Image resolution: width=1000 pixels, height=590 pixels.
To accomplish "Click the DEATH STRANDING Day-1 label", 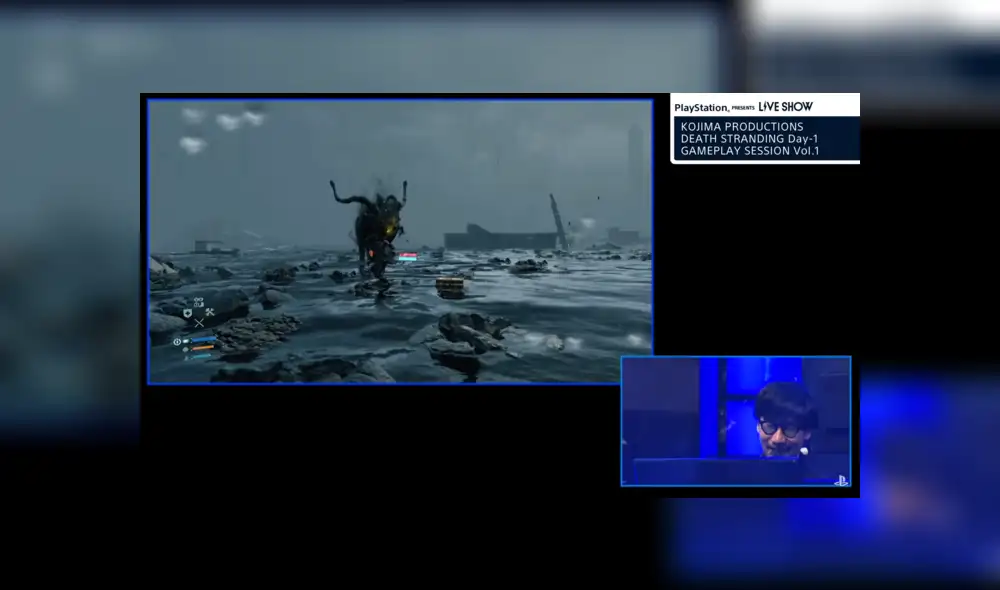I will (750, 138).
